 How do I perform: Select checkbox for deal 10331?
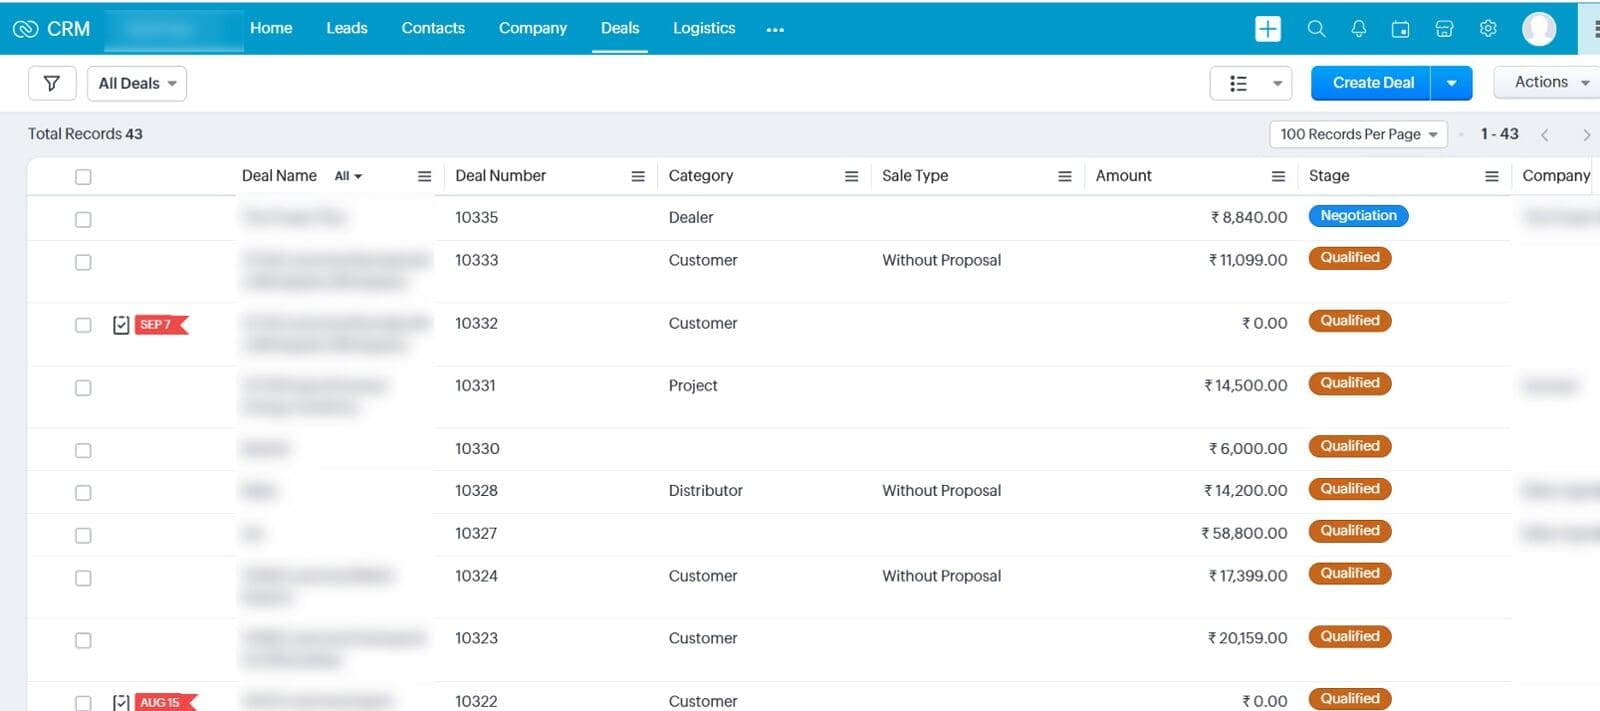click(83, 388)
